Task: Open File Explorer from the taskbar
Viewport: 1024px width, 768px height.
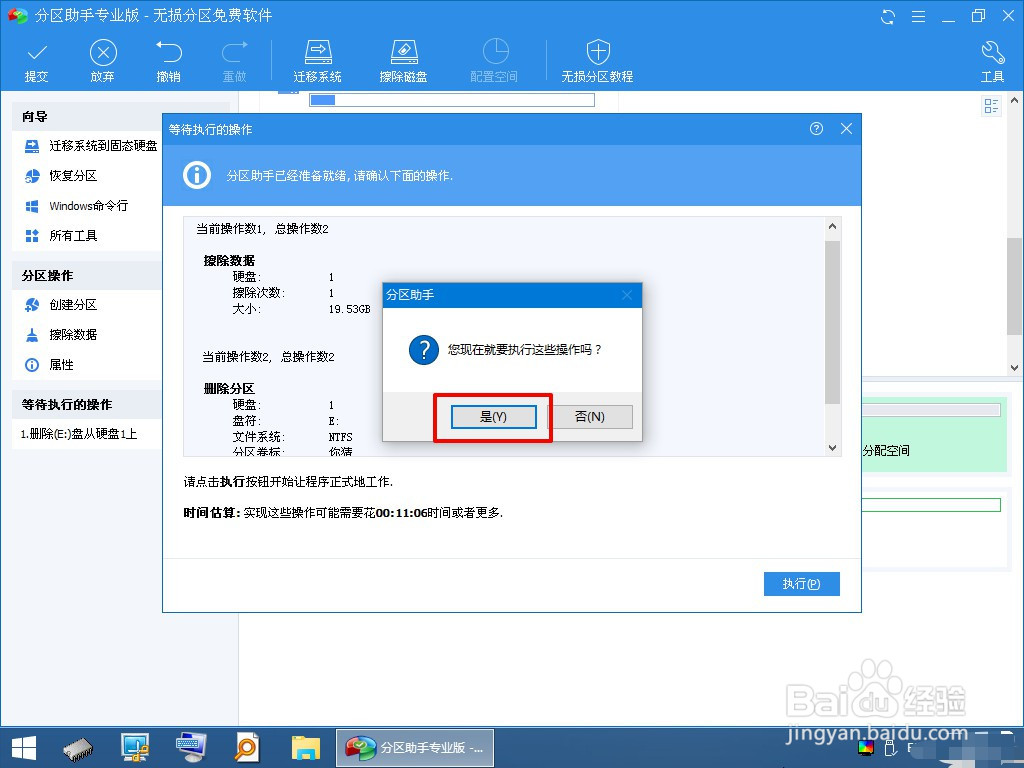Action: tap(306, 748)
